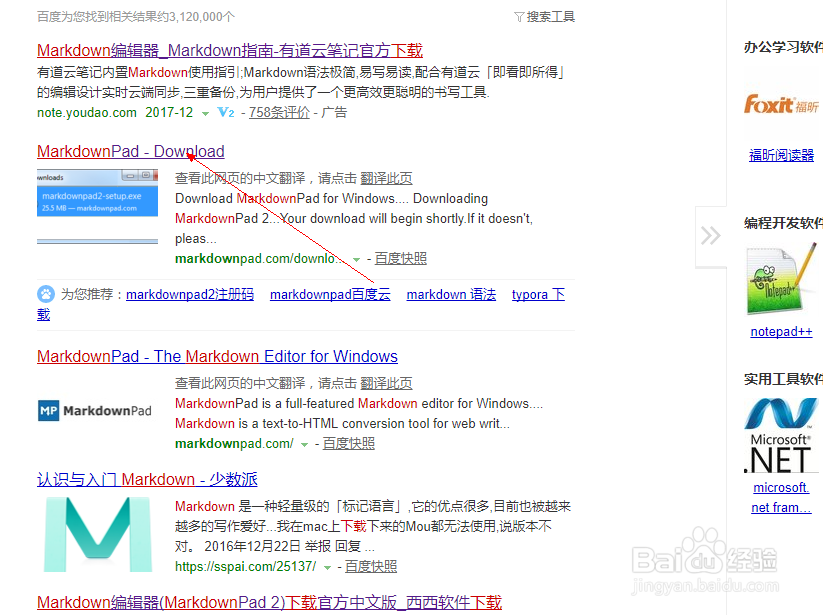Click the double-chevron sidebar collapse button
The width and height of the screenshot is (823, 615).
click(x=711, y=236)
